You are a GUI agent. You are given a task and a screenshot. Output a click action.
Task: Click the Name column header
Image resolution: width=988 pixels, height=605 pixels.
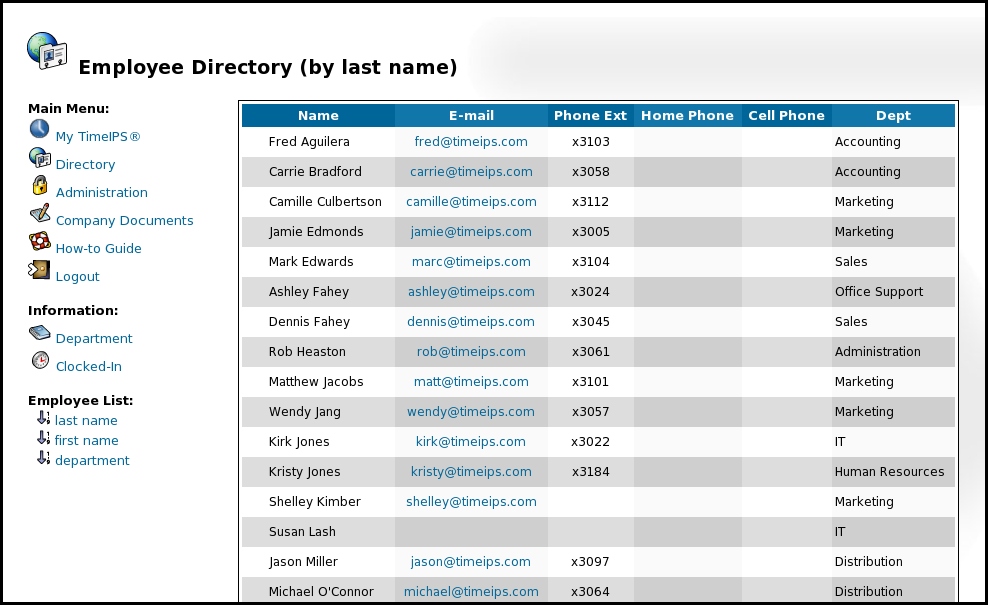[x=318, y=115]
